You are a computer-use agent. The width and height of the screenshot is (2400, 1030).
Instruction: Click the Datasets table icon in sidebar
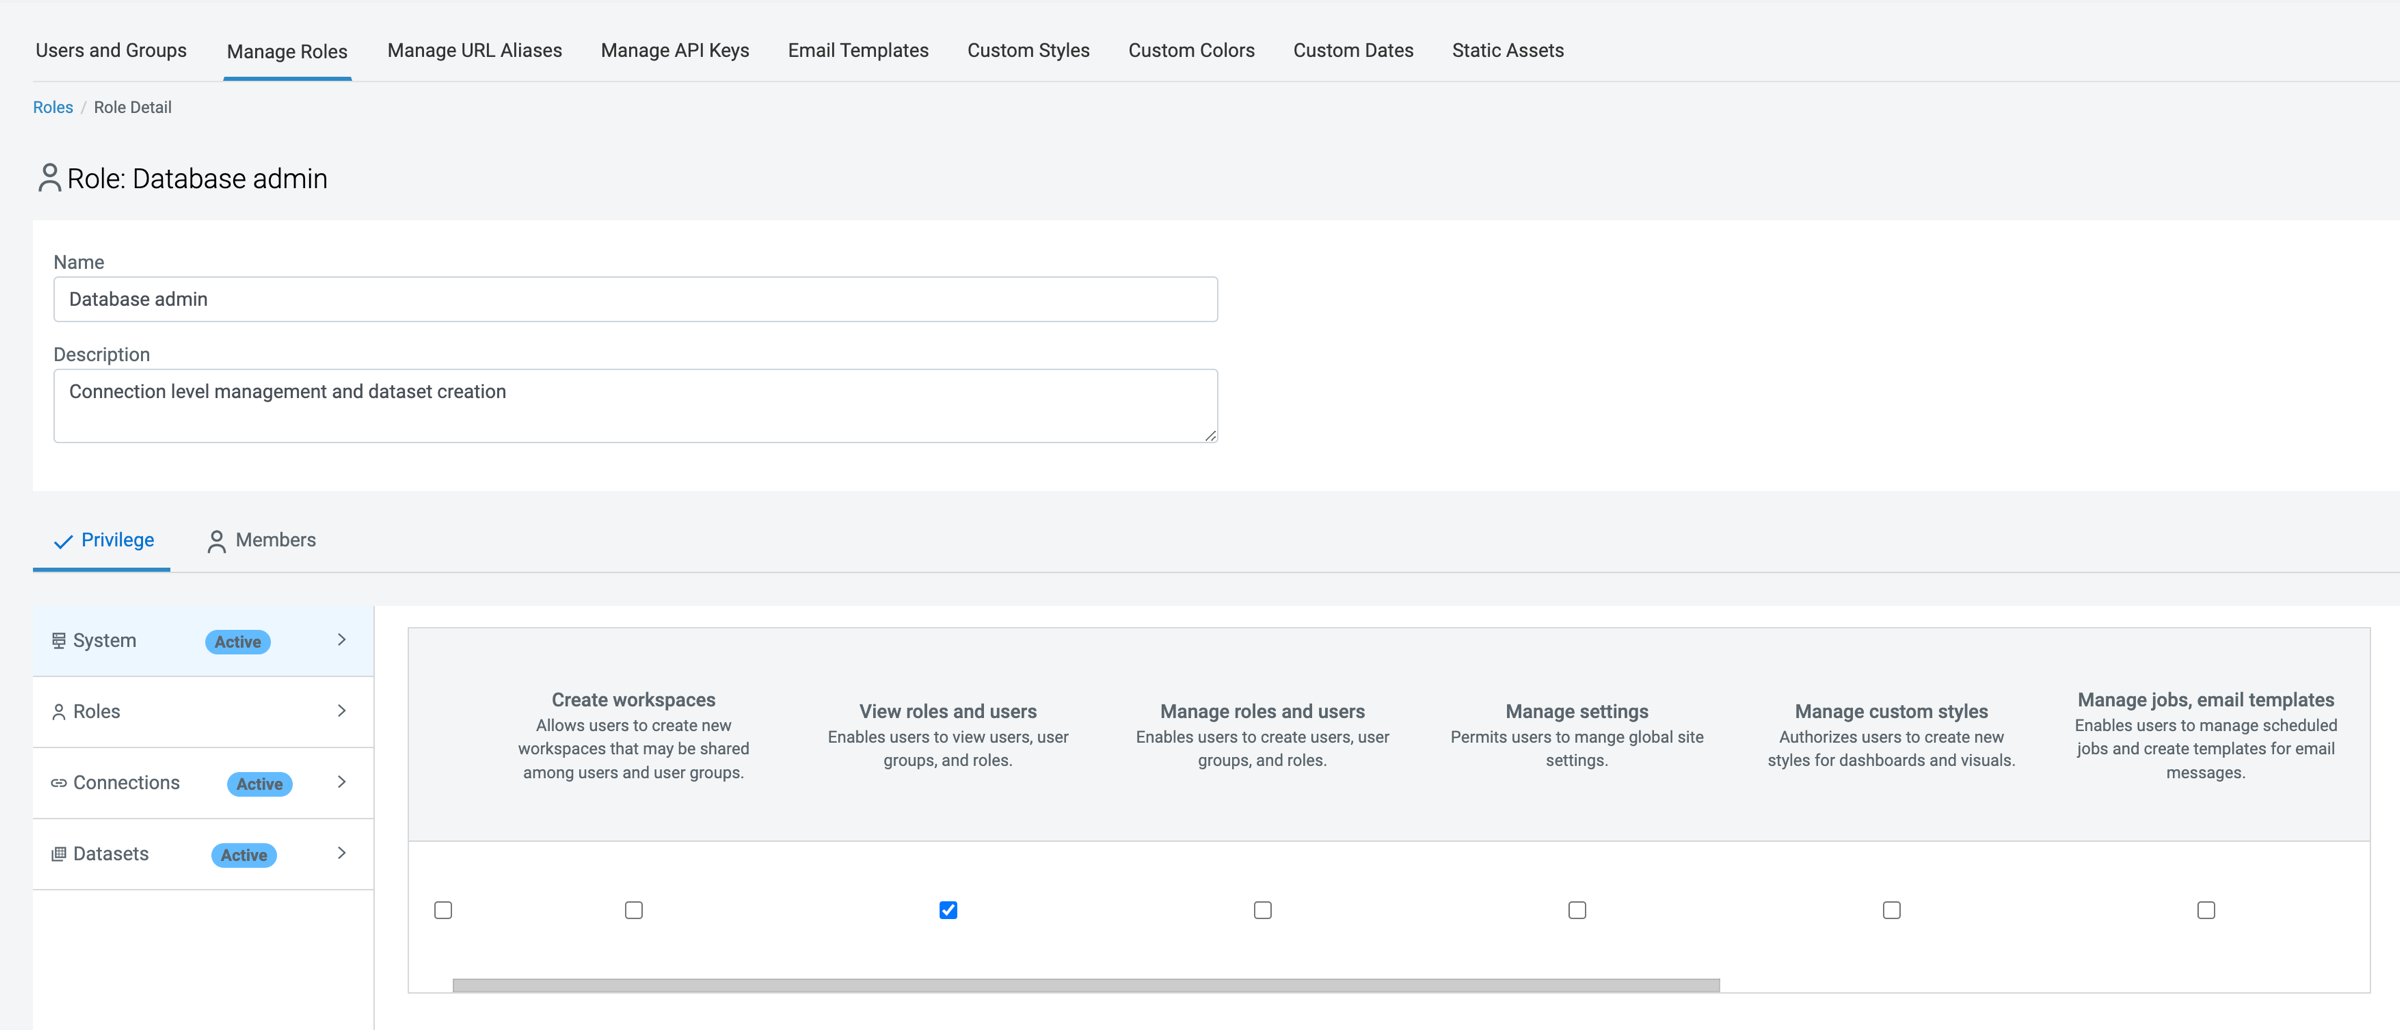(59, 854)
